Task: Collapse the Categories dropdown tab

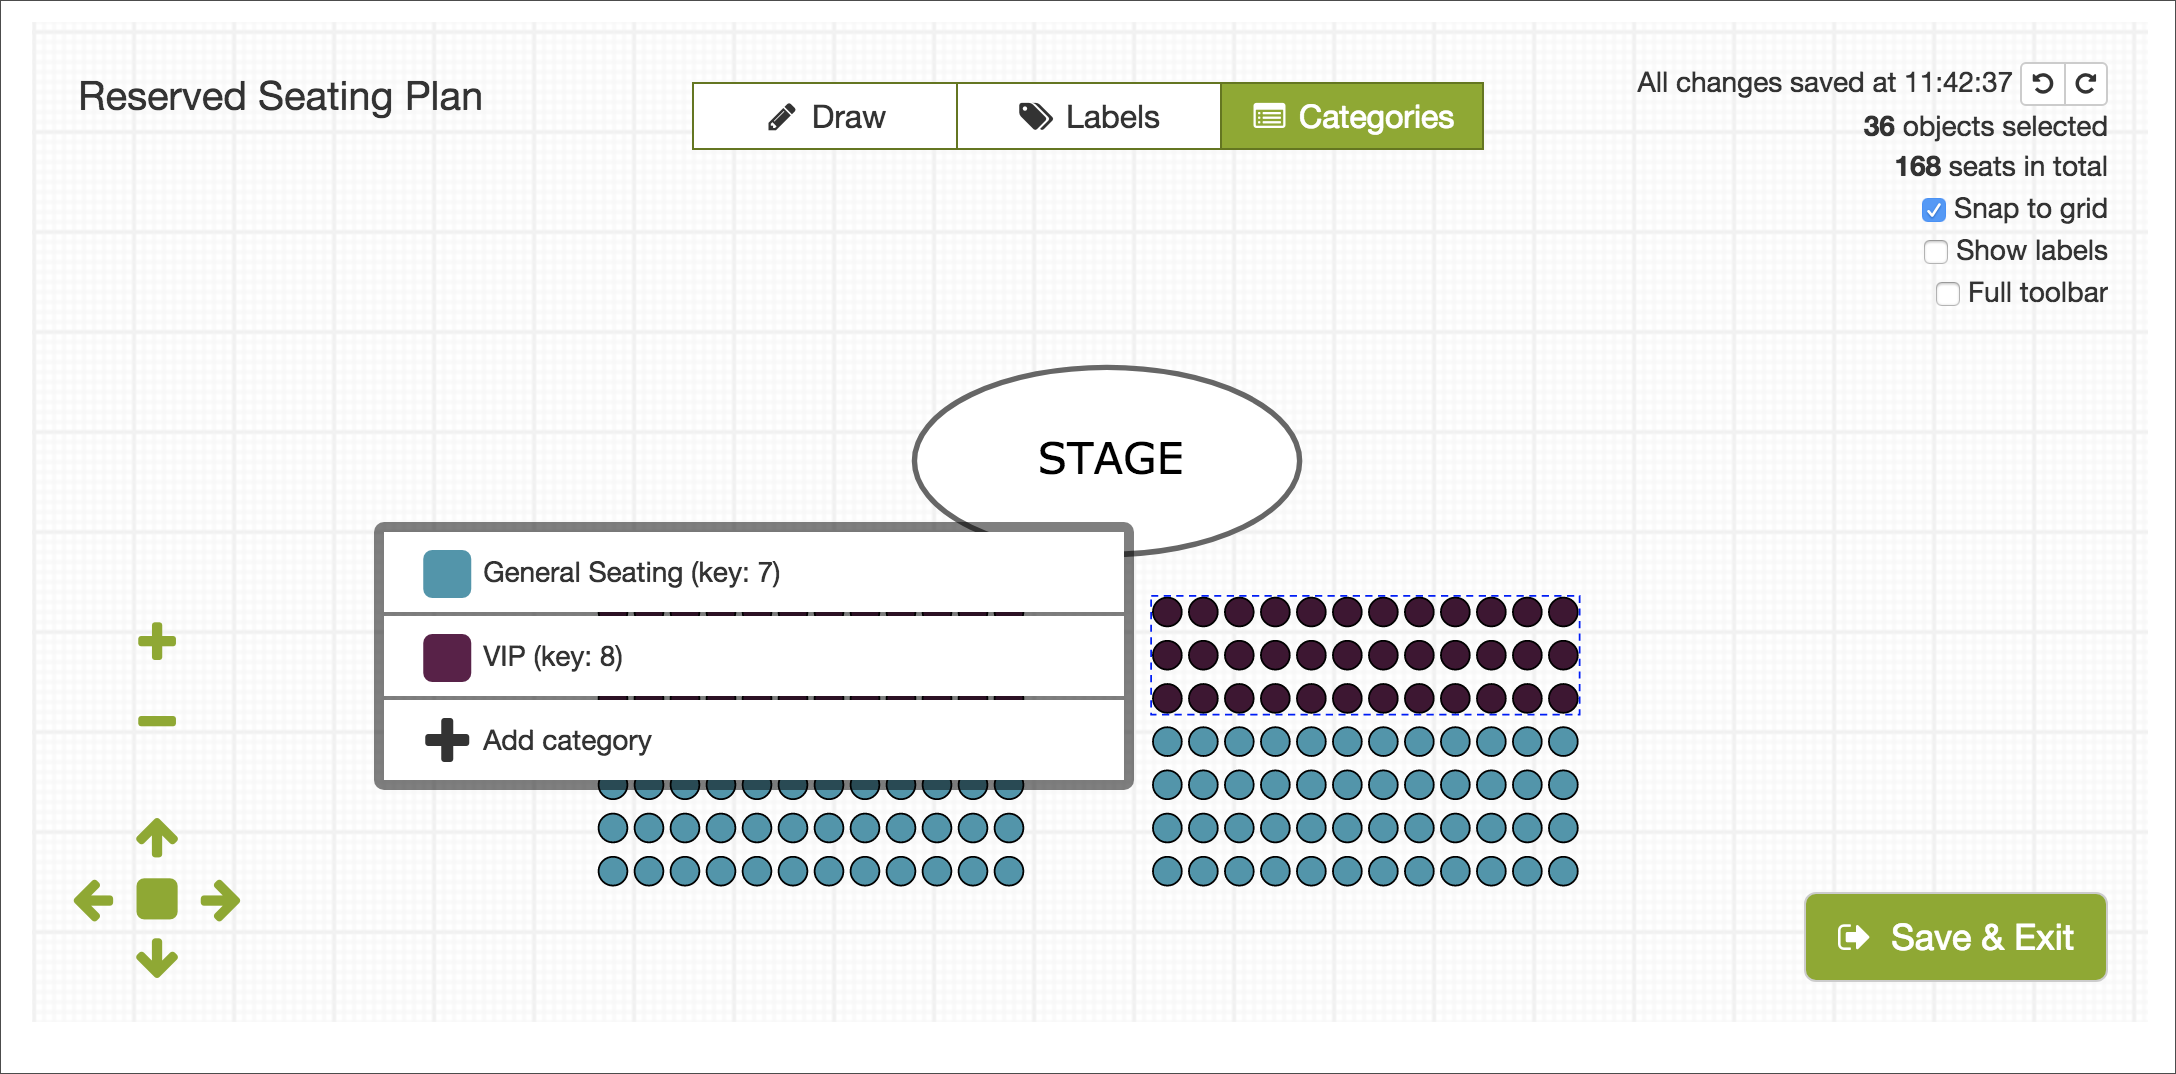Action: click(x=1352, y=117)
